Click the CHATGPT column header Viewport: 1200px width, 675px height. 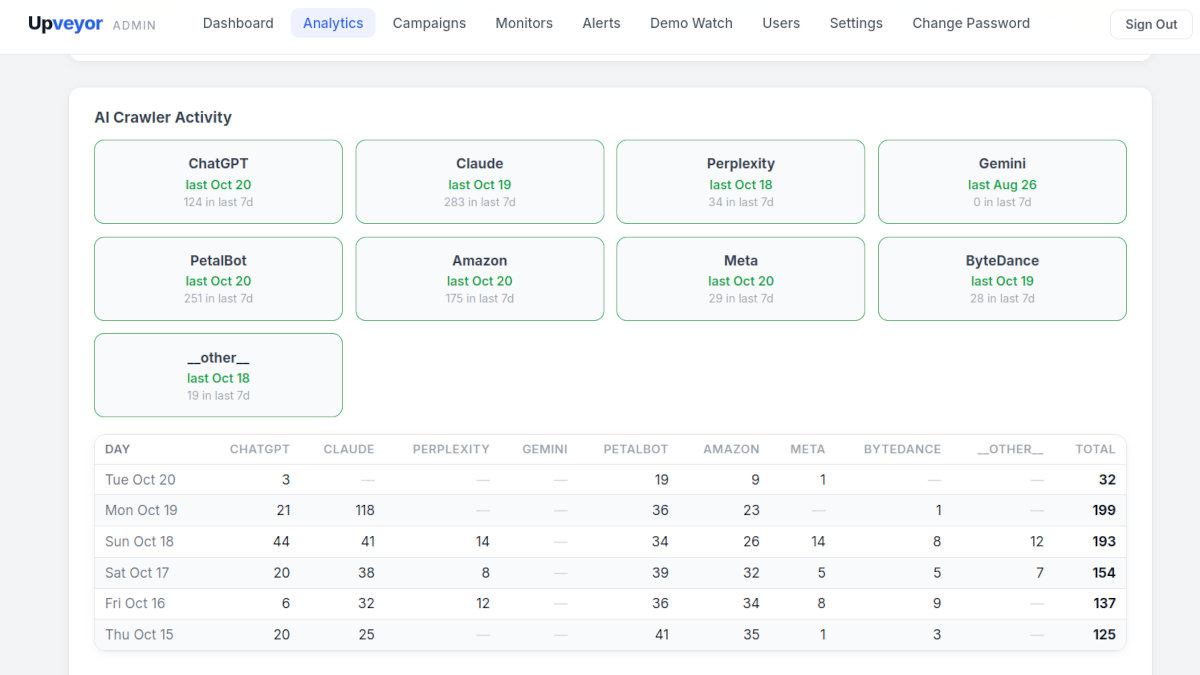pos(260,449)
